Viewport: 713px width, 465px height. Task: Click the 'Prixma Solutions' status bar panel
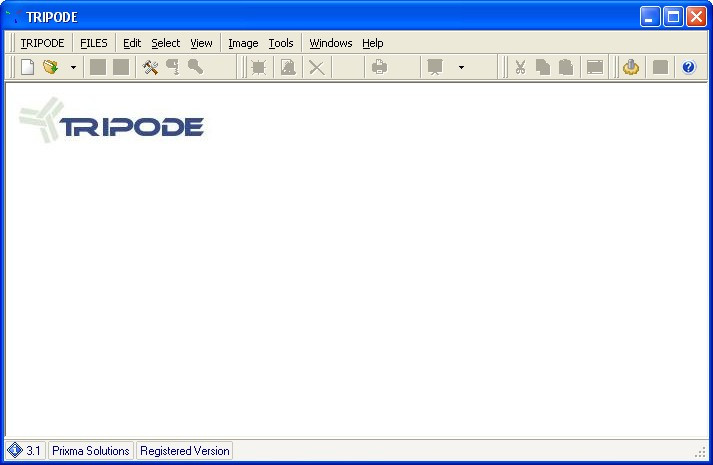[91, 451]
